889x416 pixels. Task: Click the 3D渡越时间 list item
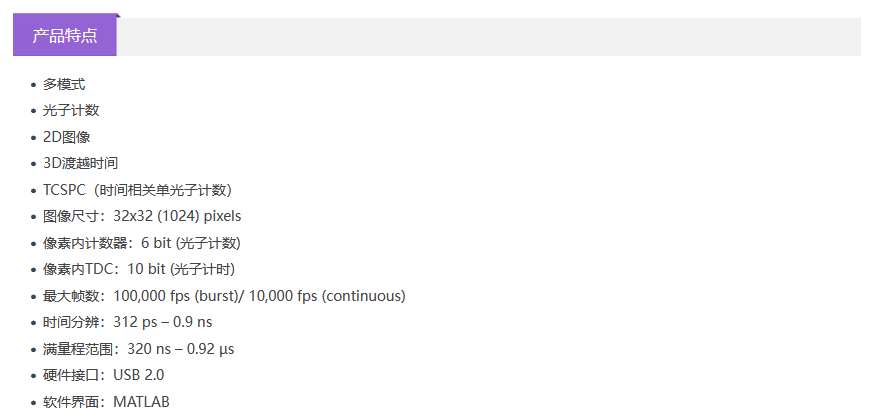(80, 163)
